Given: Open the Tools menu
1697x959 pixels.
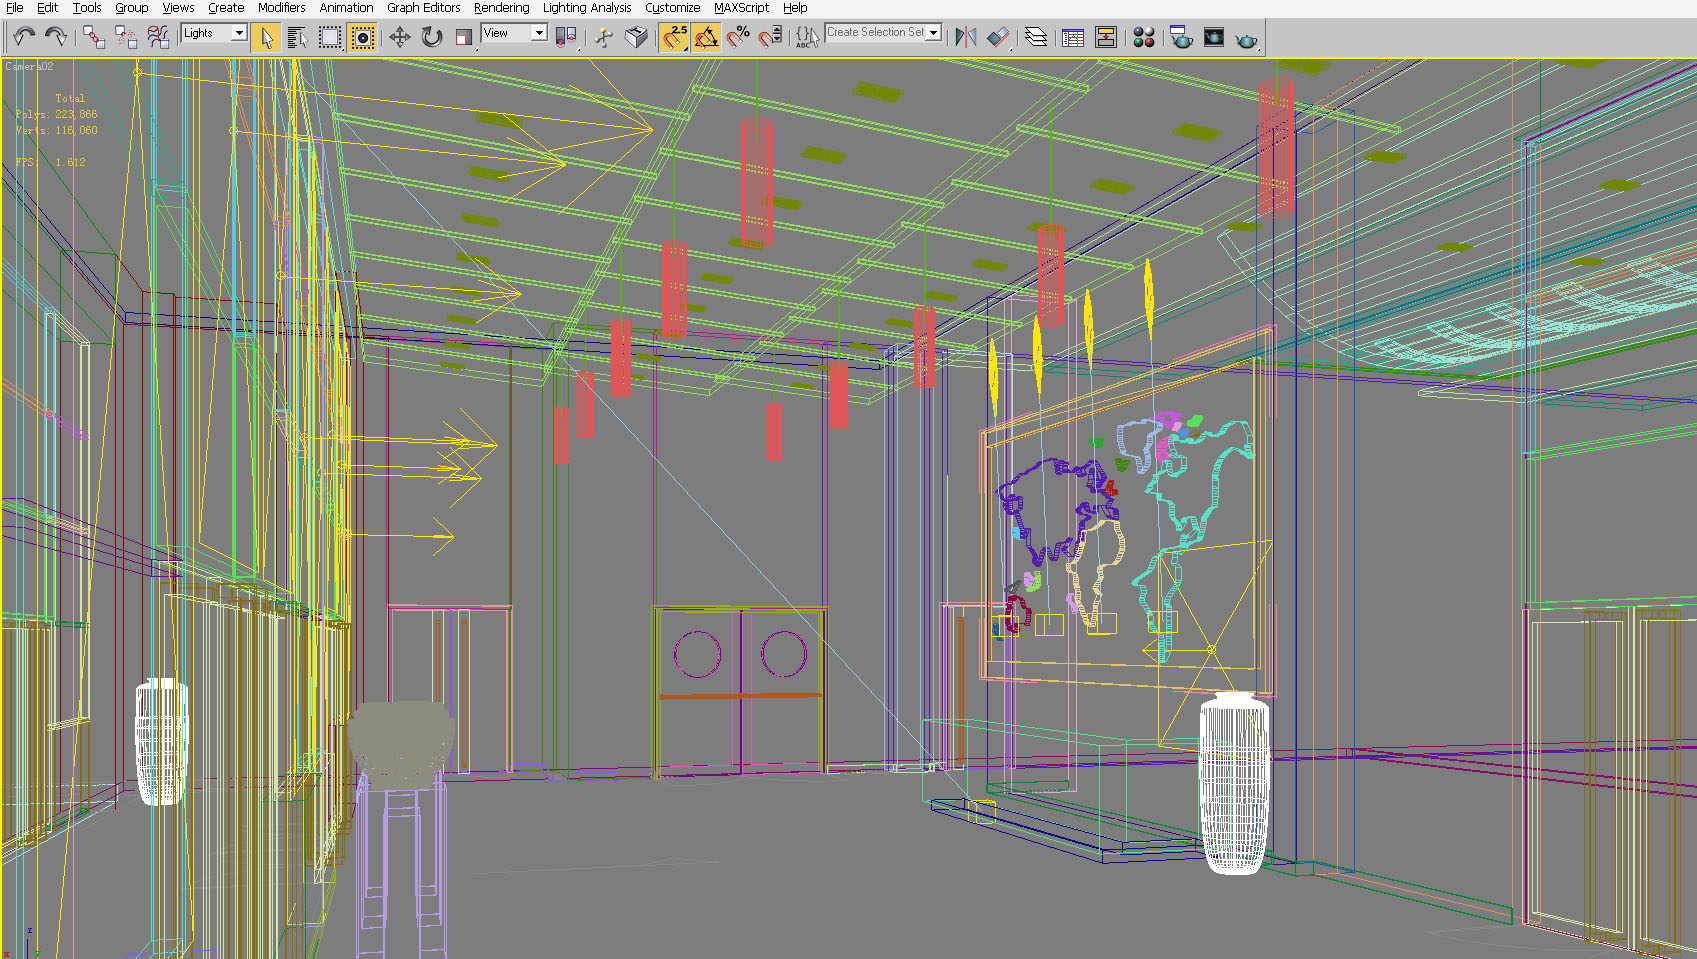Looking at the screenshot, I should pyautogui.click(x=87, y=8).
